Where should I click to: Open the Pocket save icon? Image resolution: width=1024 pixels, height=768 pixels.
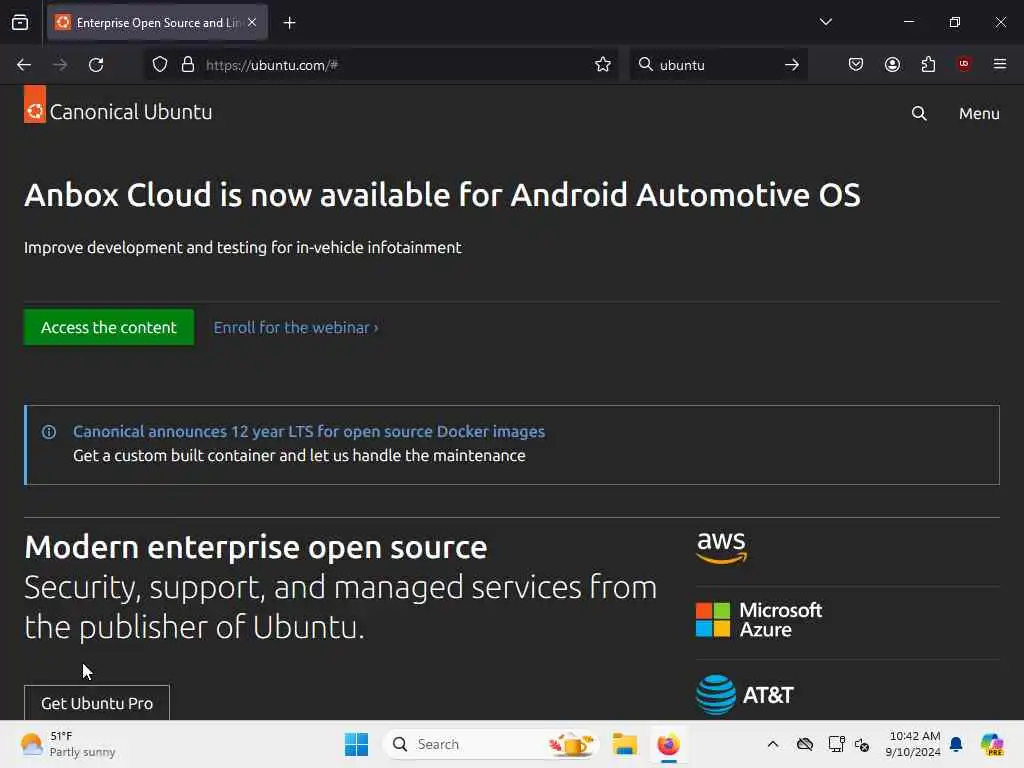tap(856, 65)
